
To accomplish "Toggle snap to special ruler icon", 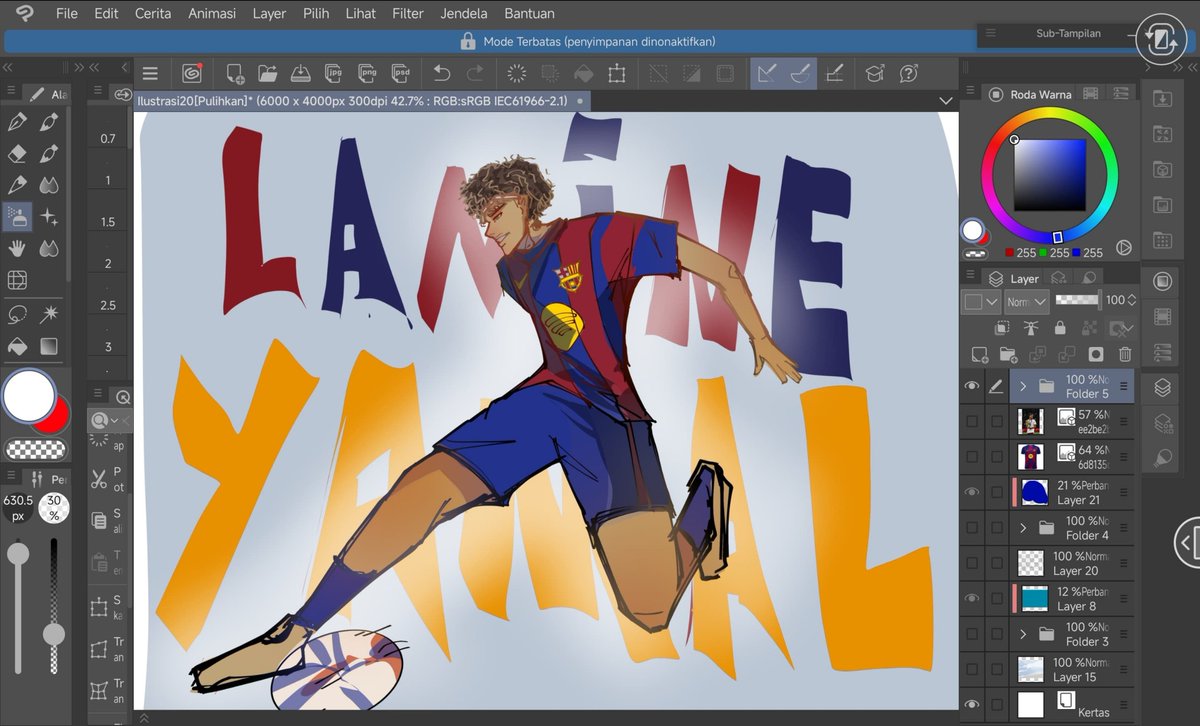I will [x=801, y=73].
